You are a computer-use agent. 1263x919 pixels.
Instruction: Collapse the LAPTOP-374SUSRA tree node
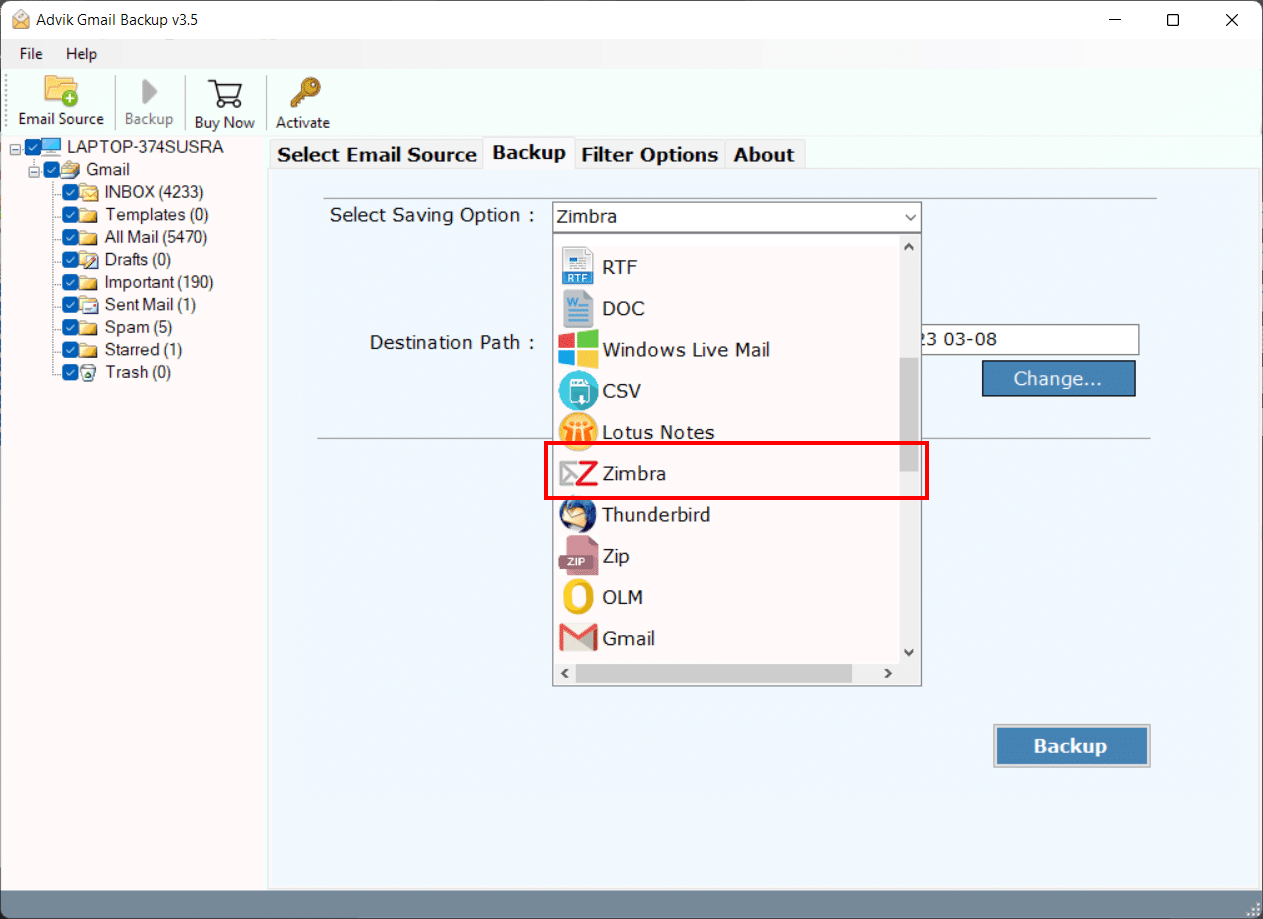coord(15,148)
